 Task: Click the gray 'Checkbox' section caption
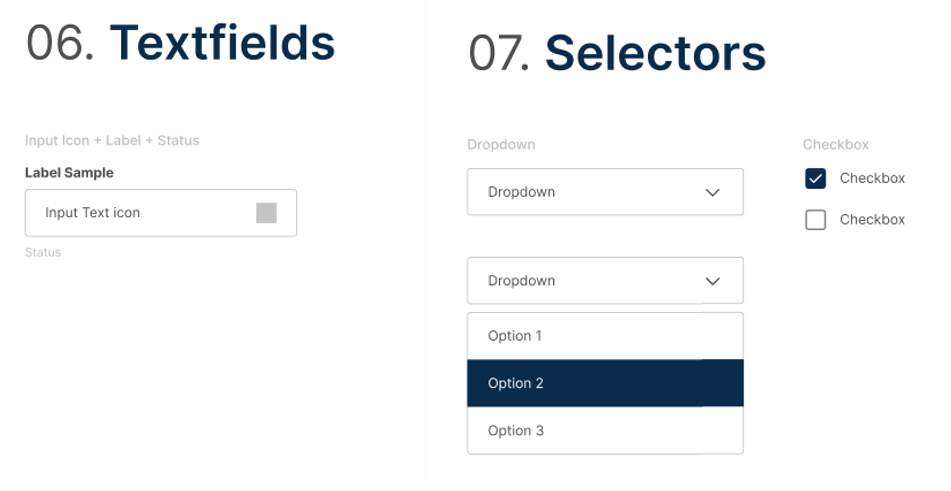click(x=835, y=145)
